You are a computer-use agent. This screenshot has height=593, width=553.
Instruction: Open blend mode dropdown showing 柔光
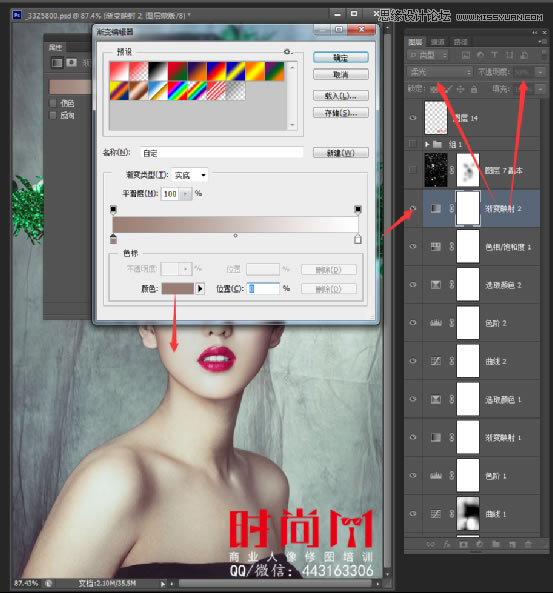[x=440, y=72]
